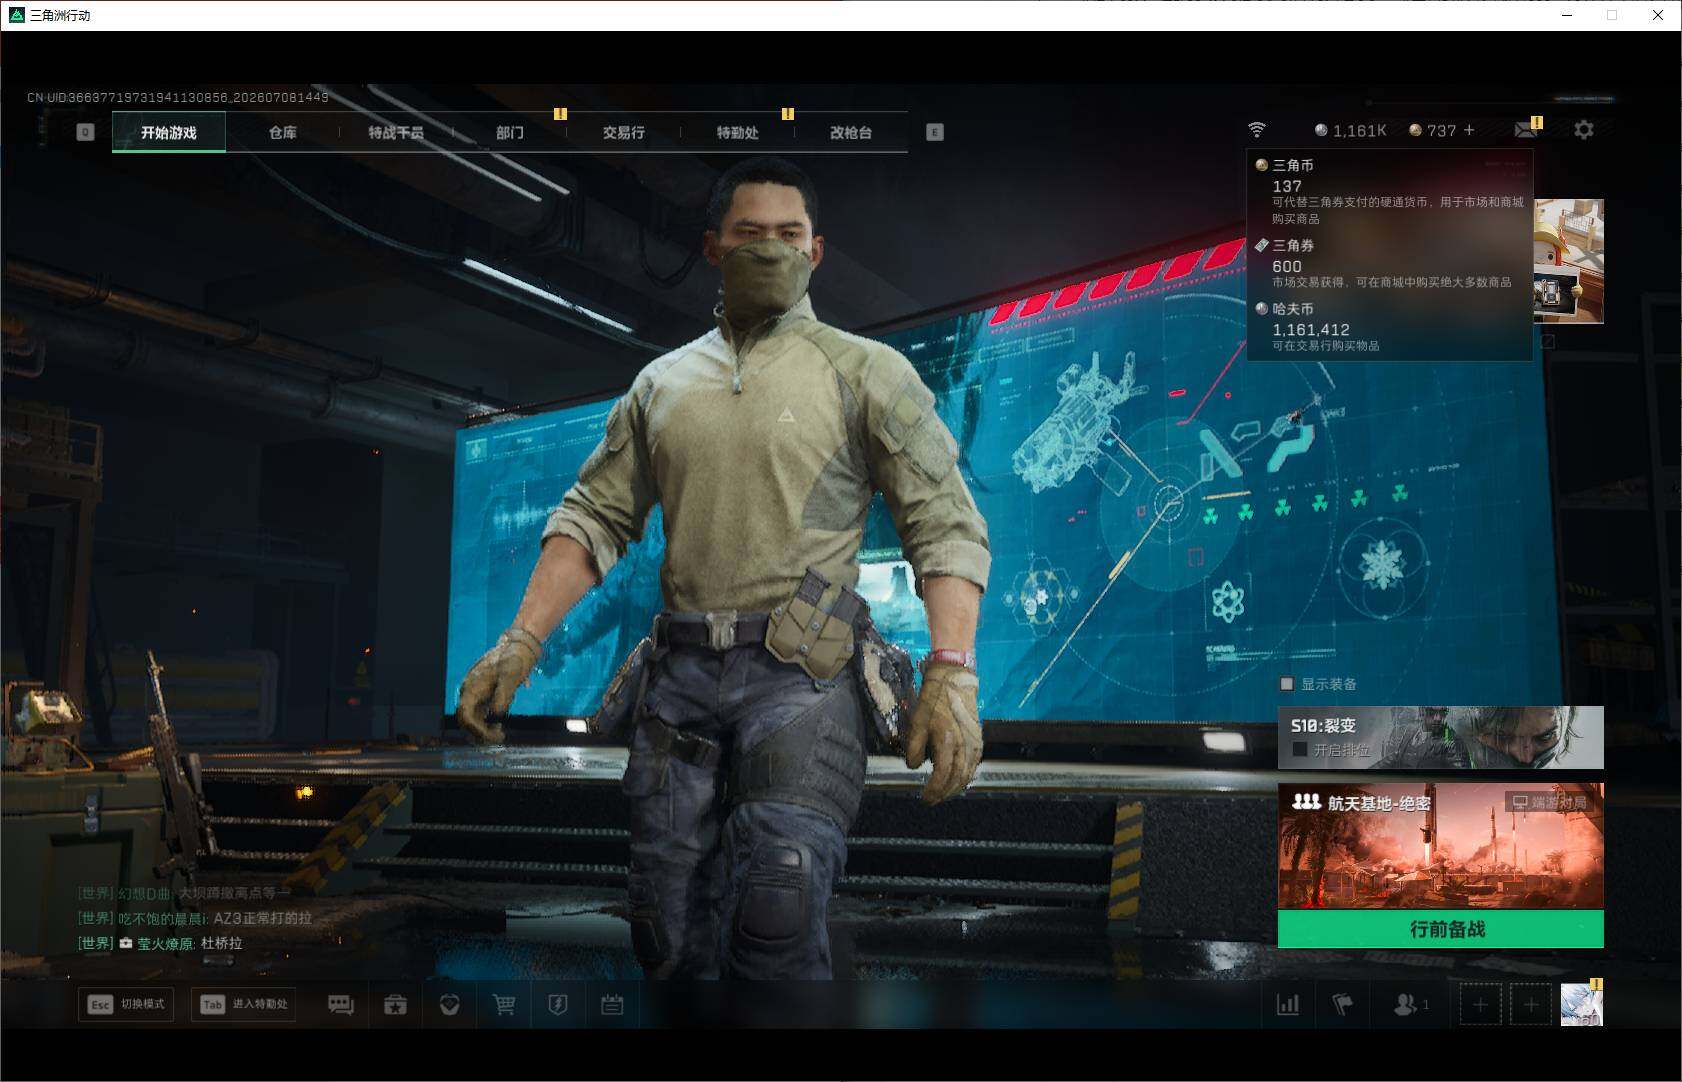The width and height of the screenshot is (1682, 1082).
Task: Open the settings gear icon
Action: pyautogui.click(x=1584, y=130)
